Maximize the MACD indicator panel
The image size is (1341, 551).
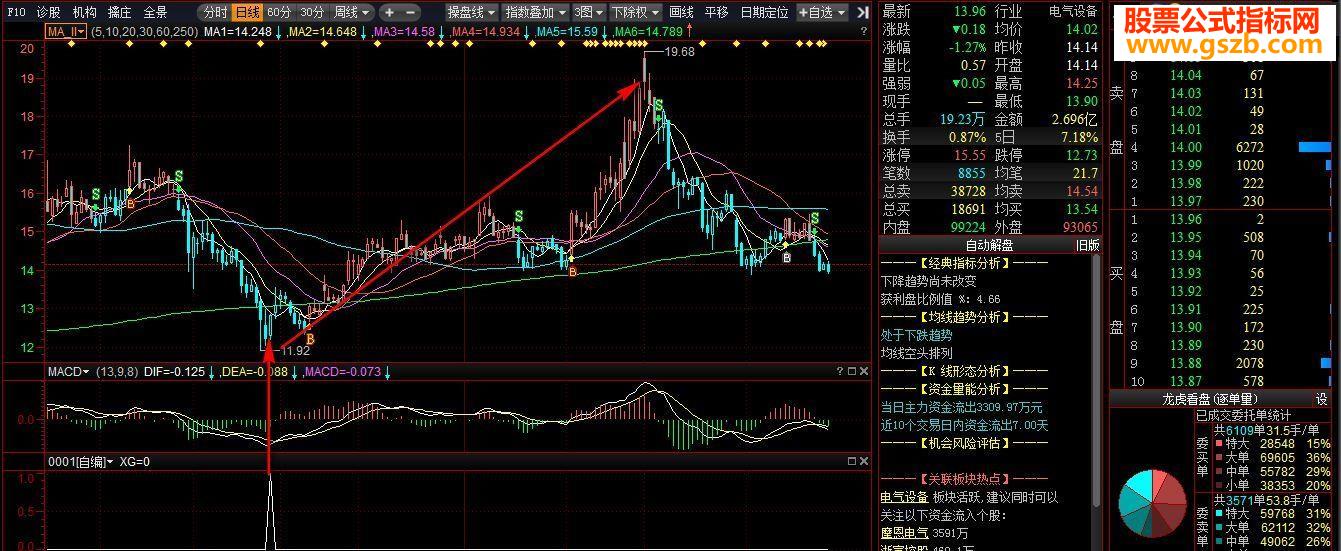coord(851,371)
